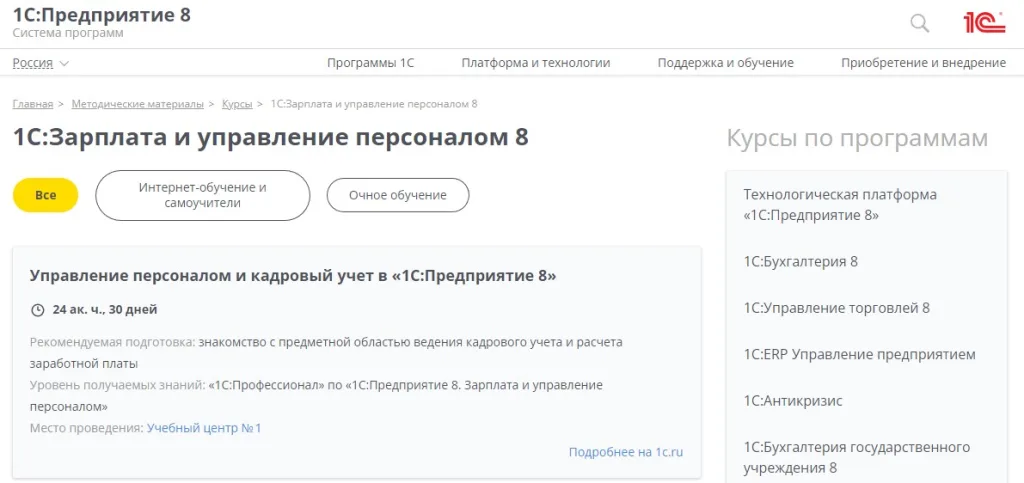Expand the Россия region dropdown
The width and height of the screenshot is (1024, 483).
40,63
